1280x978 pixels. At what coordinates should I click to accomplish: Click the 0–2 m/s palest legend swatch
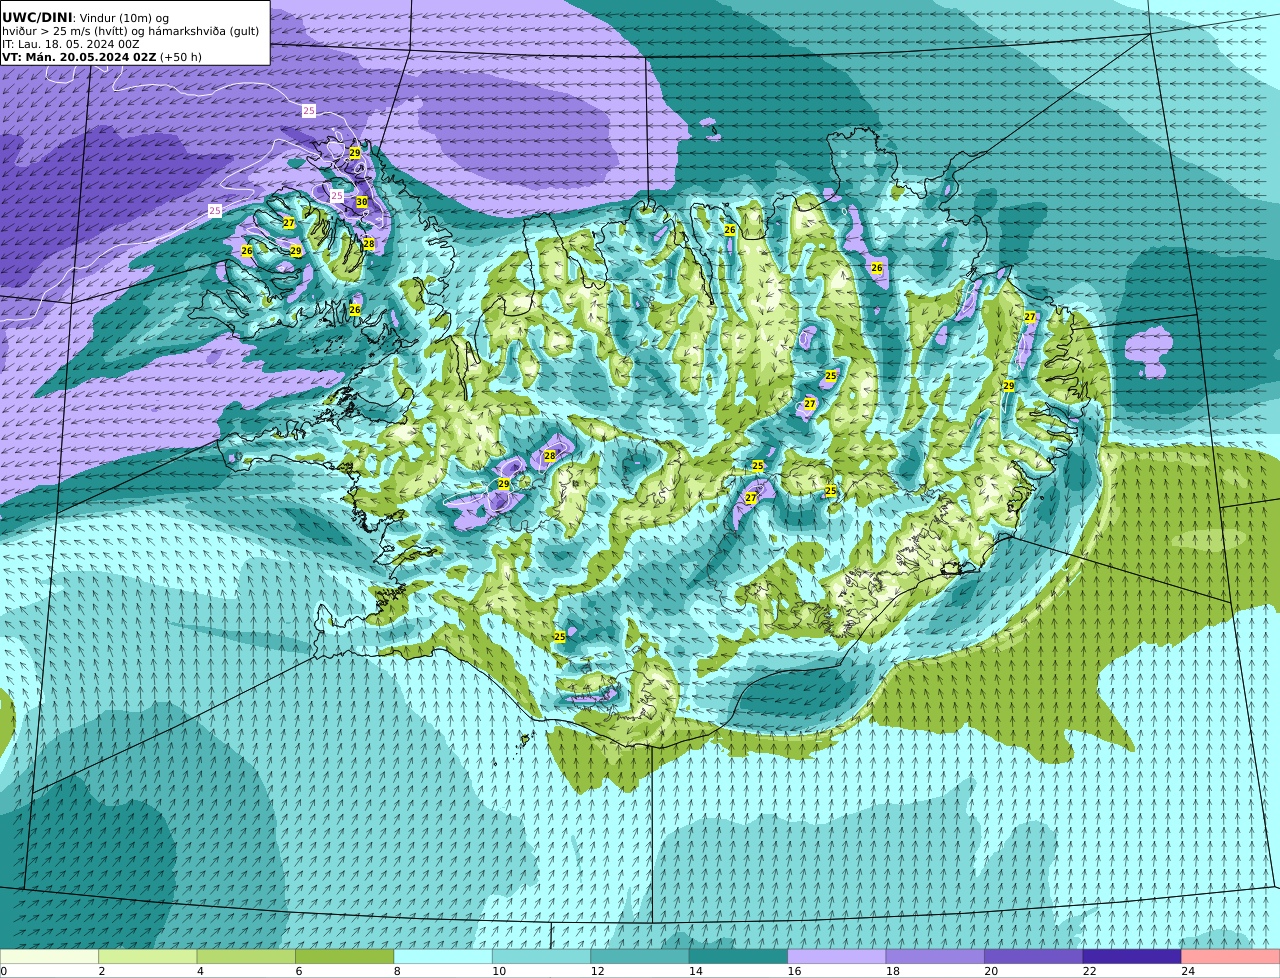pos(49,956)
